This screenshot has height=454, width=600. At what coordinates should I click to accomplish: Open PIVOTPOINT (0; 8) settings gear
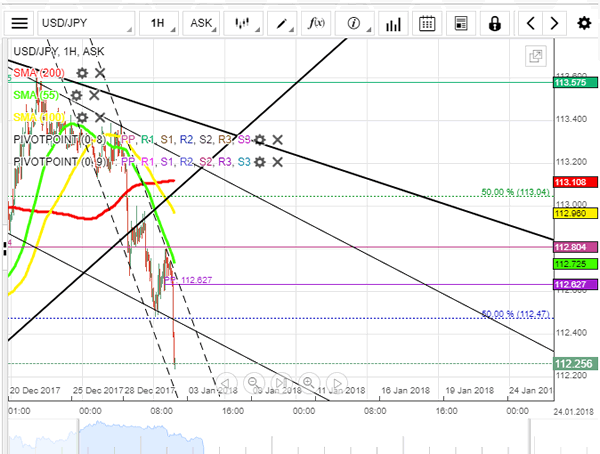tap(259, 140)
